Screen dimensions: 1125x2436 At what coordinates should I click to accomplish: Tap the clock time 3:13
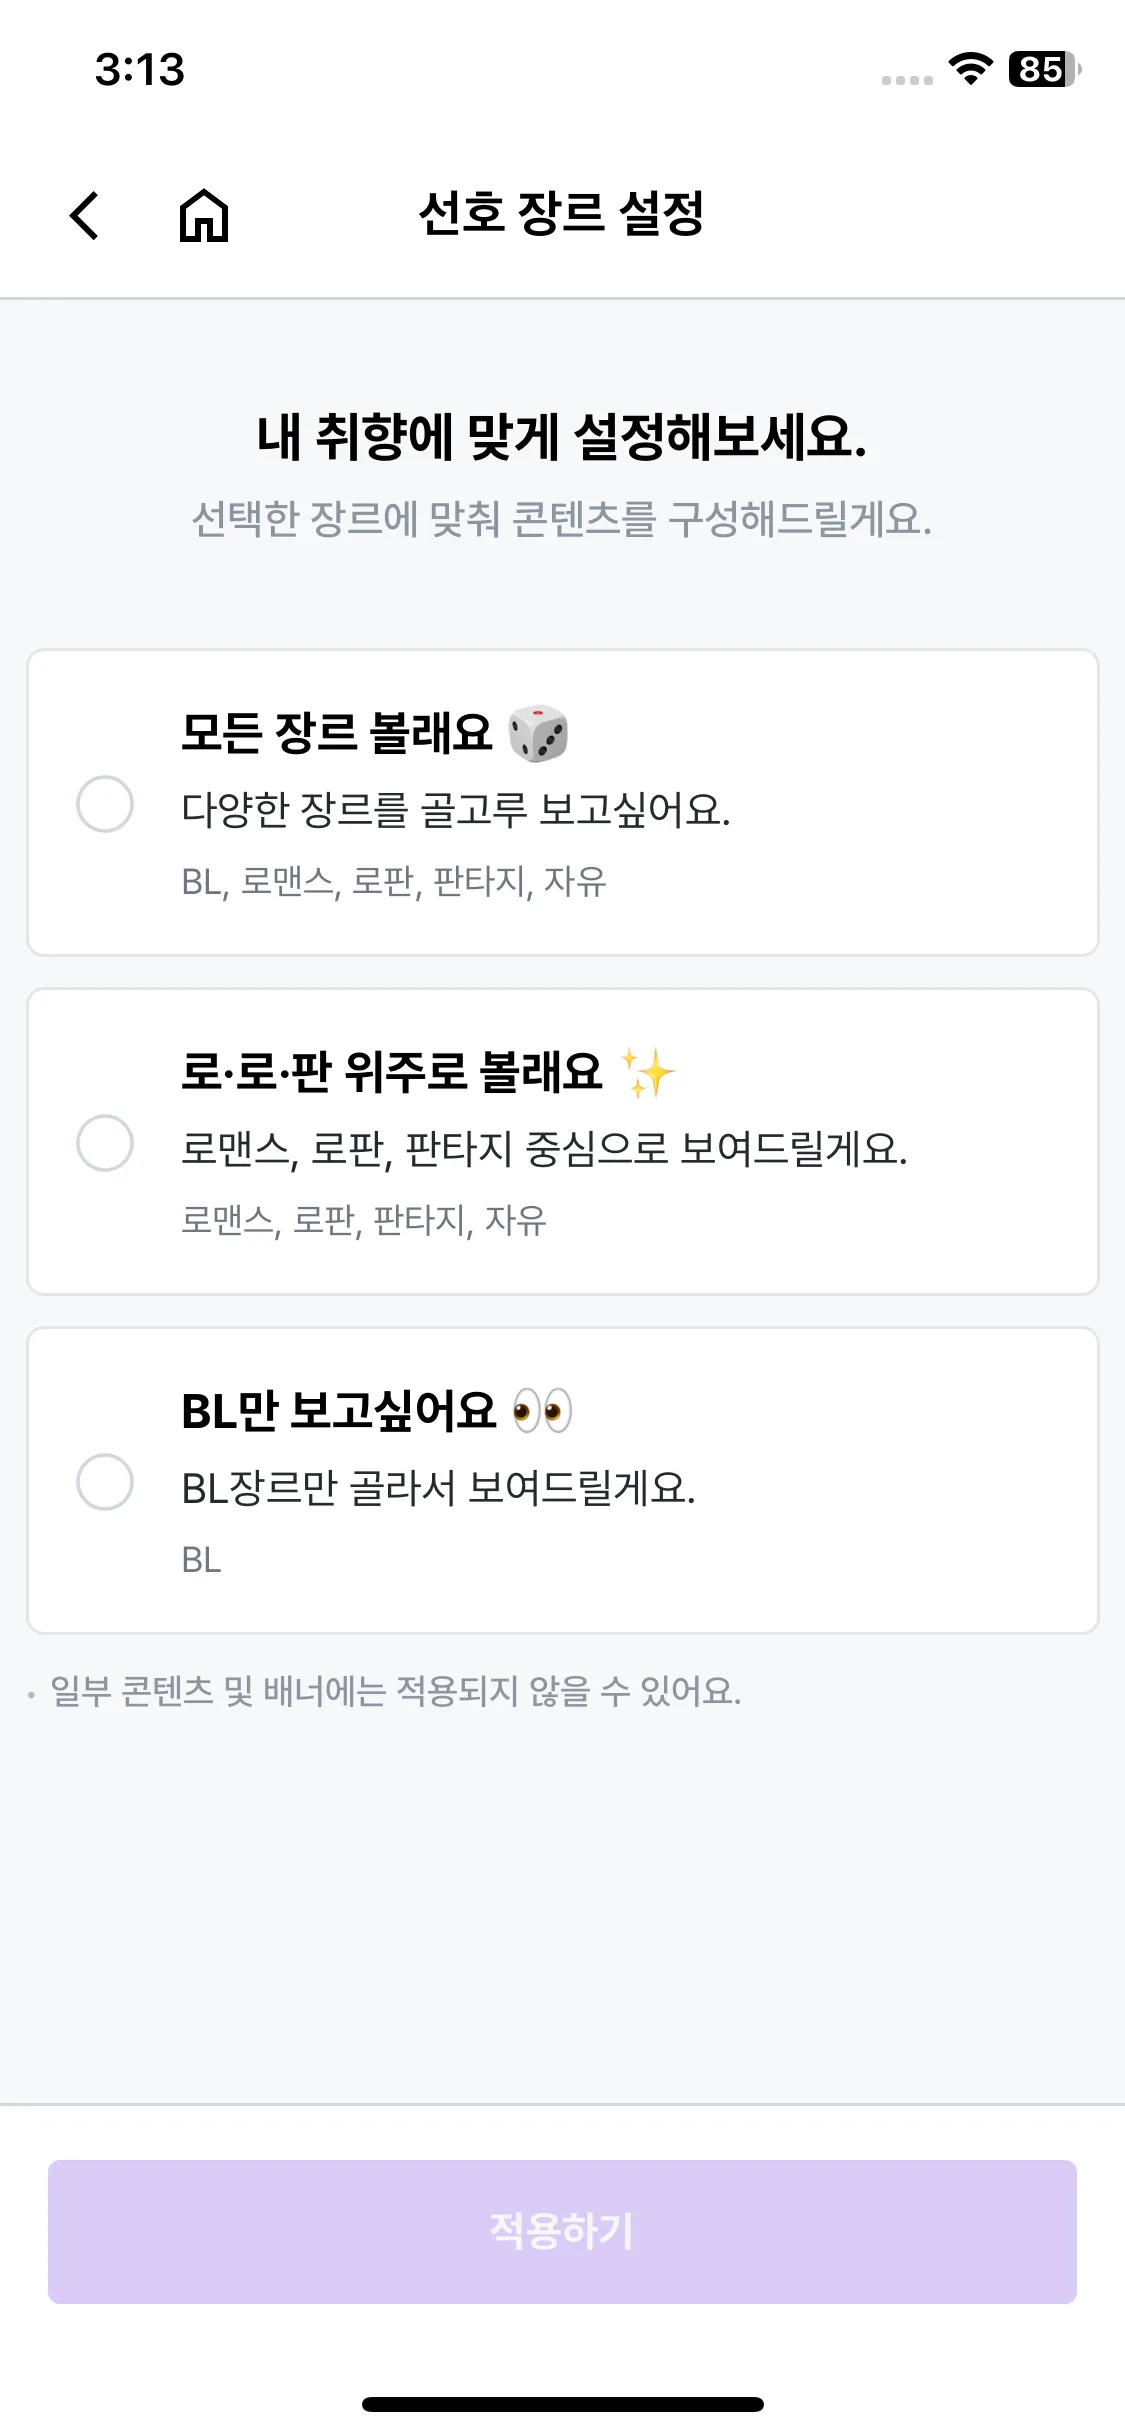pos(140,70)
